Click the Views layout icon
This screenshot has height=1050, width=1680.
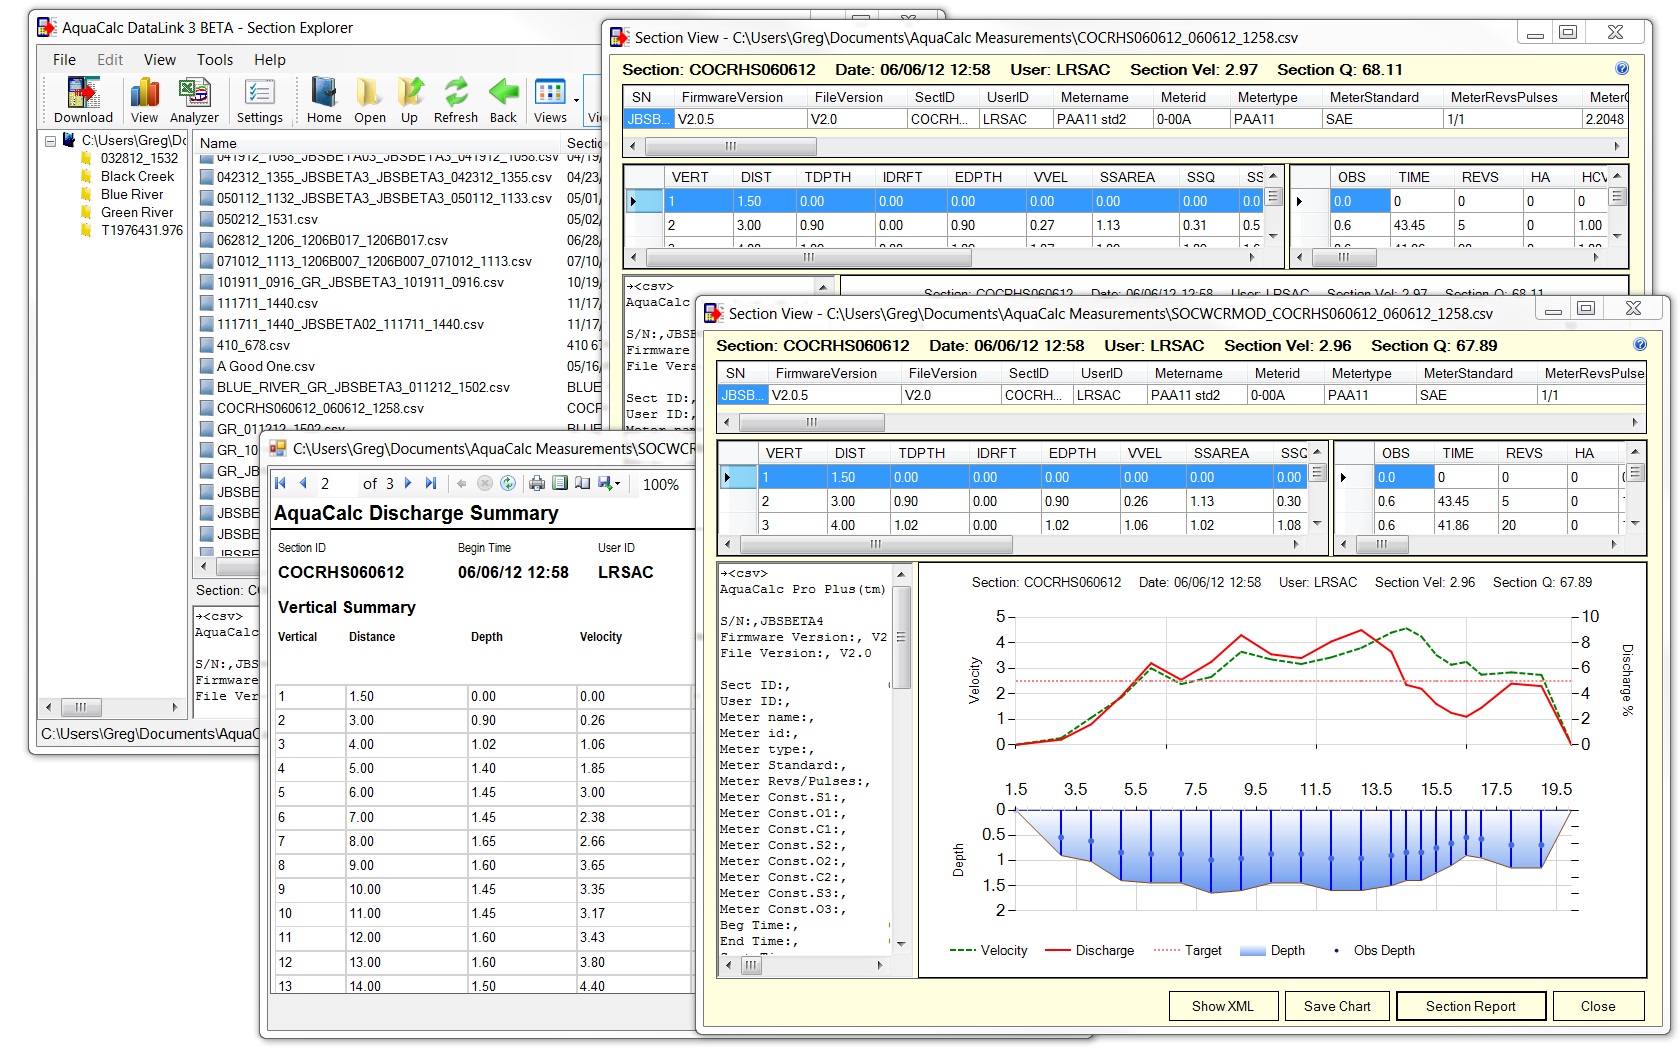click(x=550, y=100)
